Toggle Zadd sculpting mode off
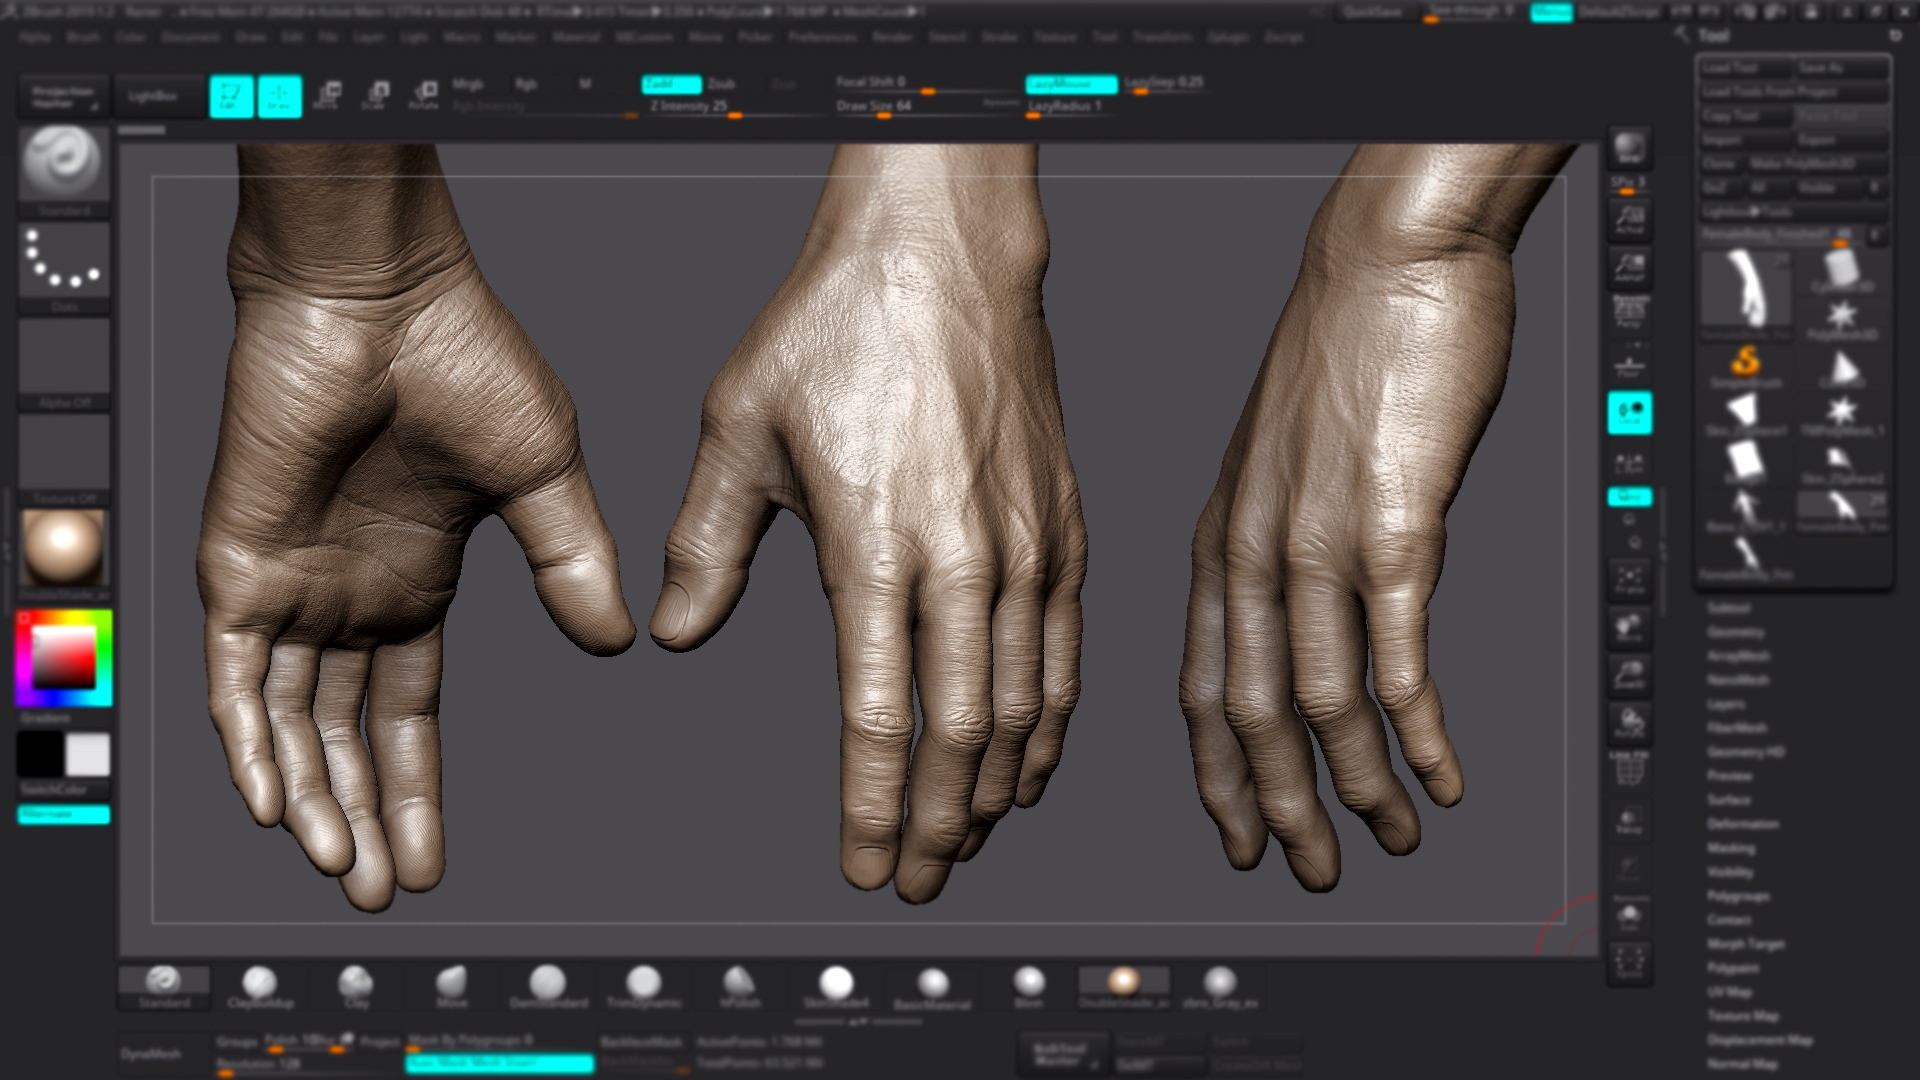 tap(671, 84)
